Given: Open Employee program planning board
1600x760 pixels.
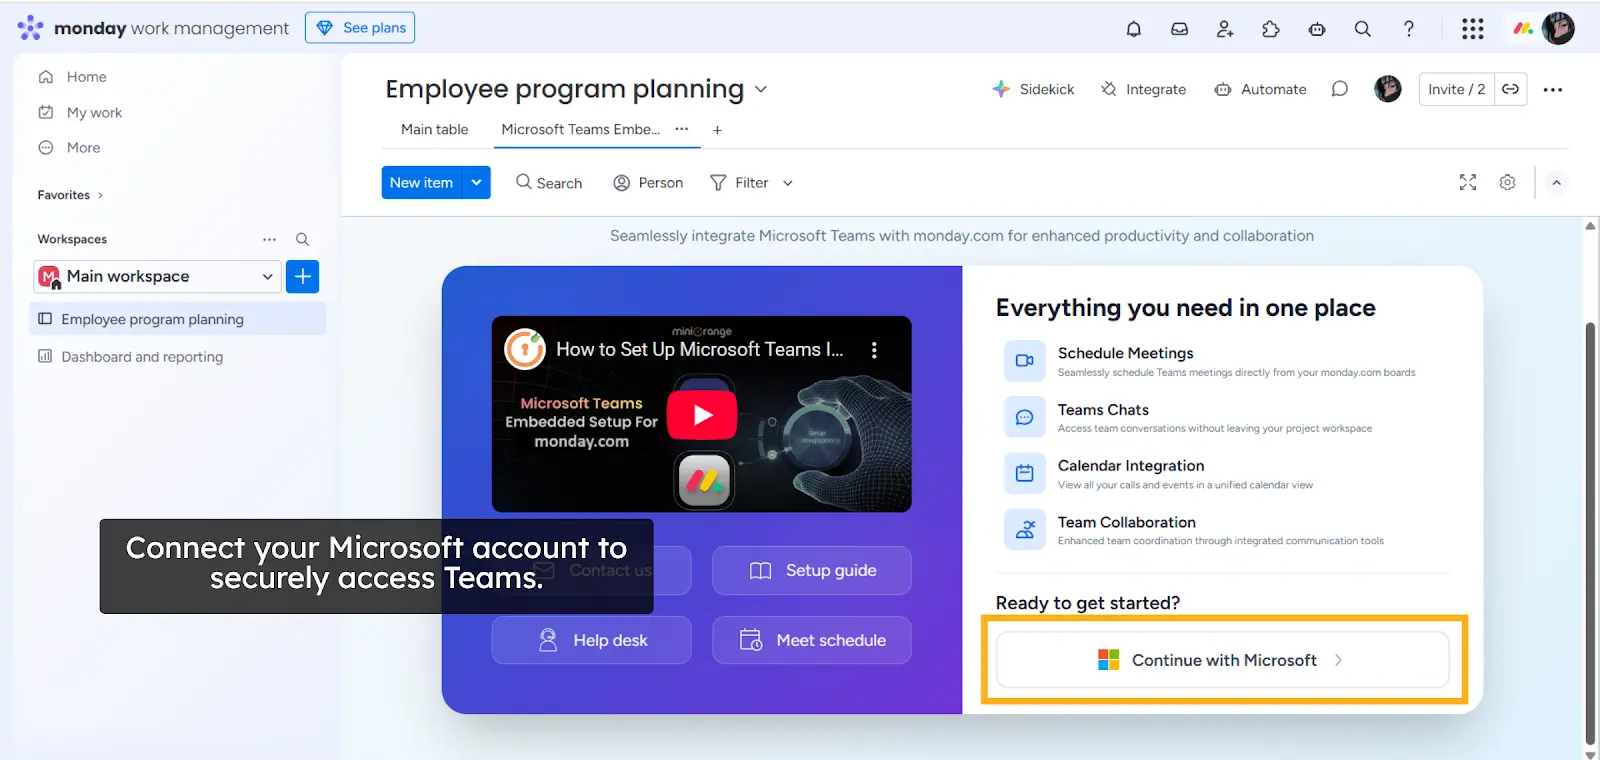Looking at the screenshot, I should click(x=178, y=319).
